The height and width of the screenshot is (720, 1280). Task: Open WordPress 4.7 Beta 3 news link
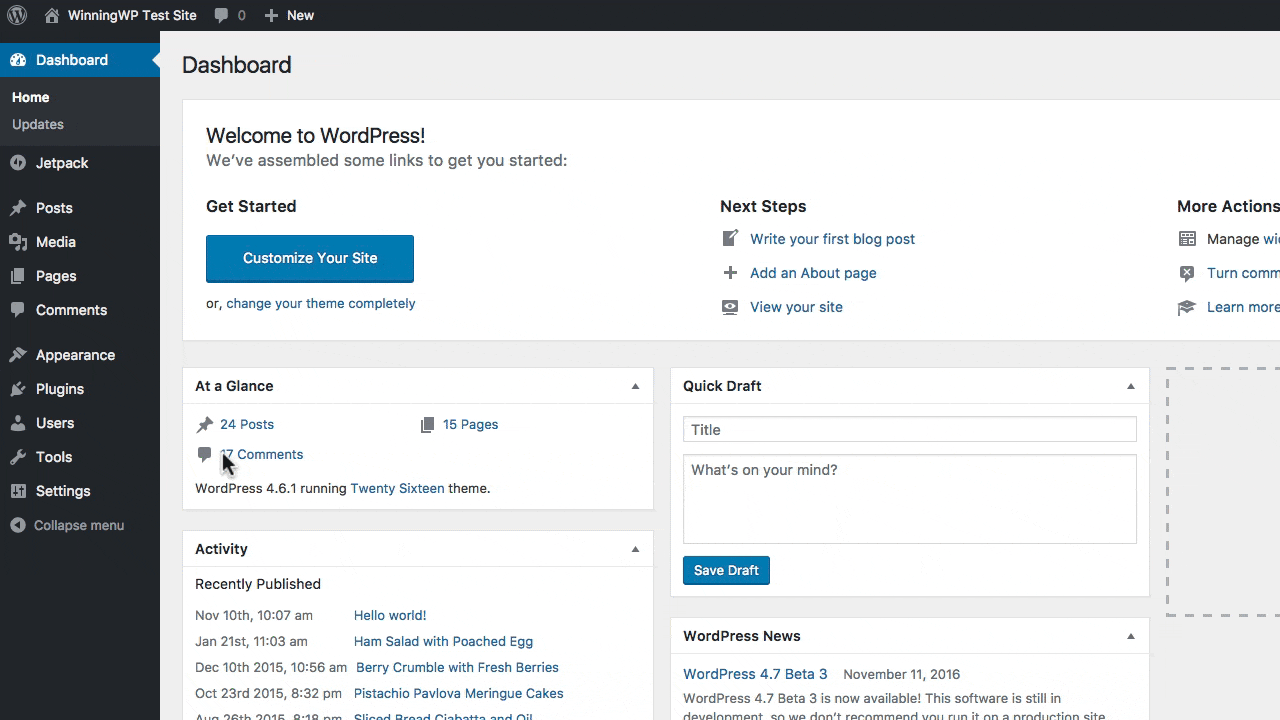(755, 674)
